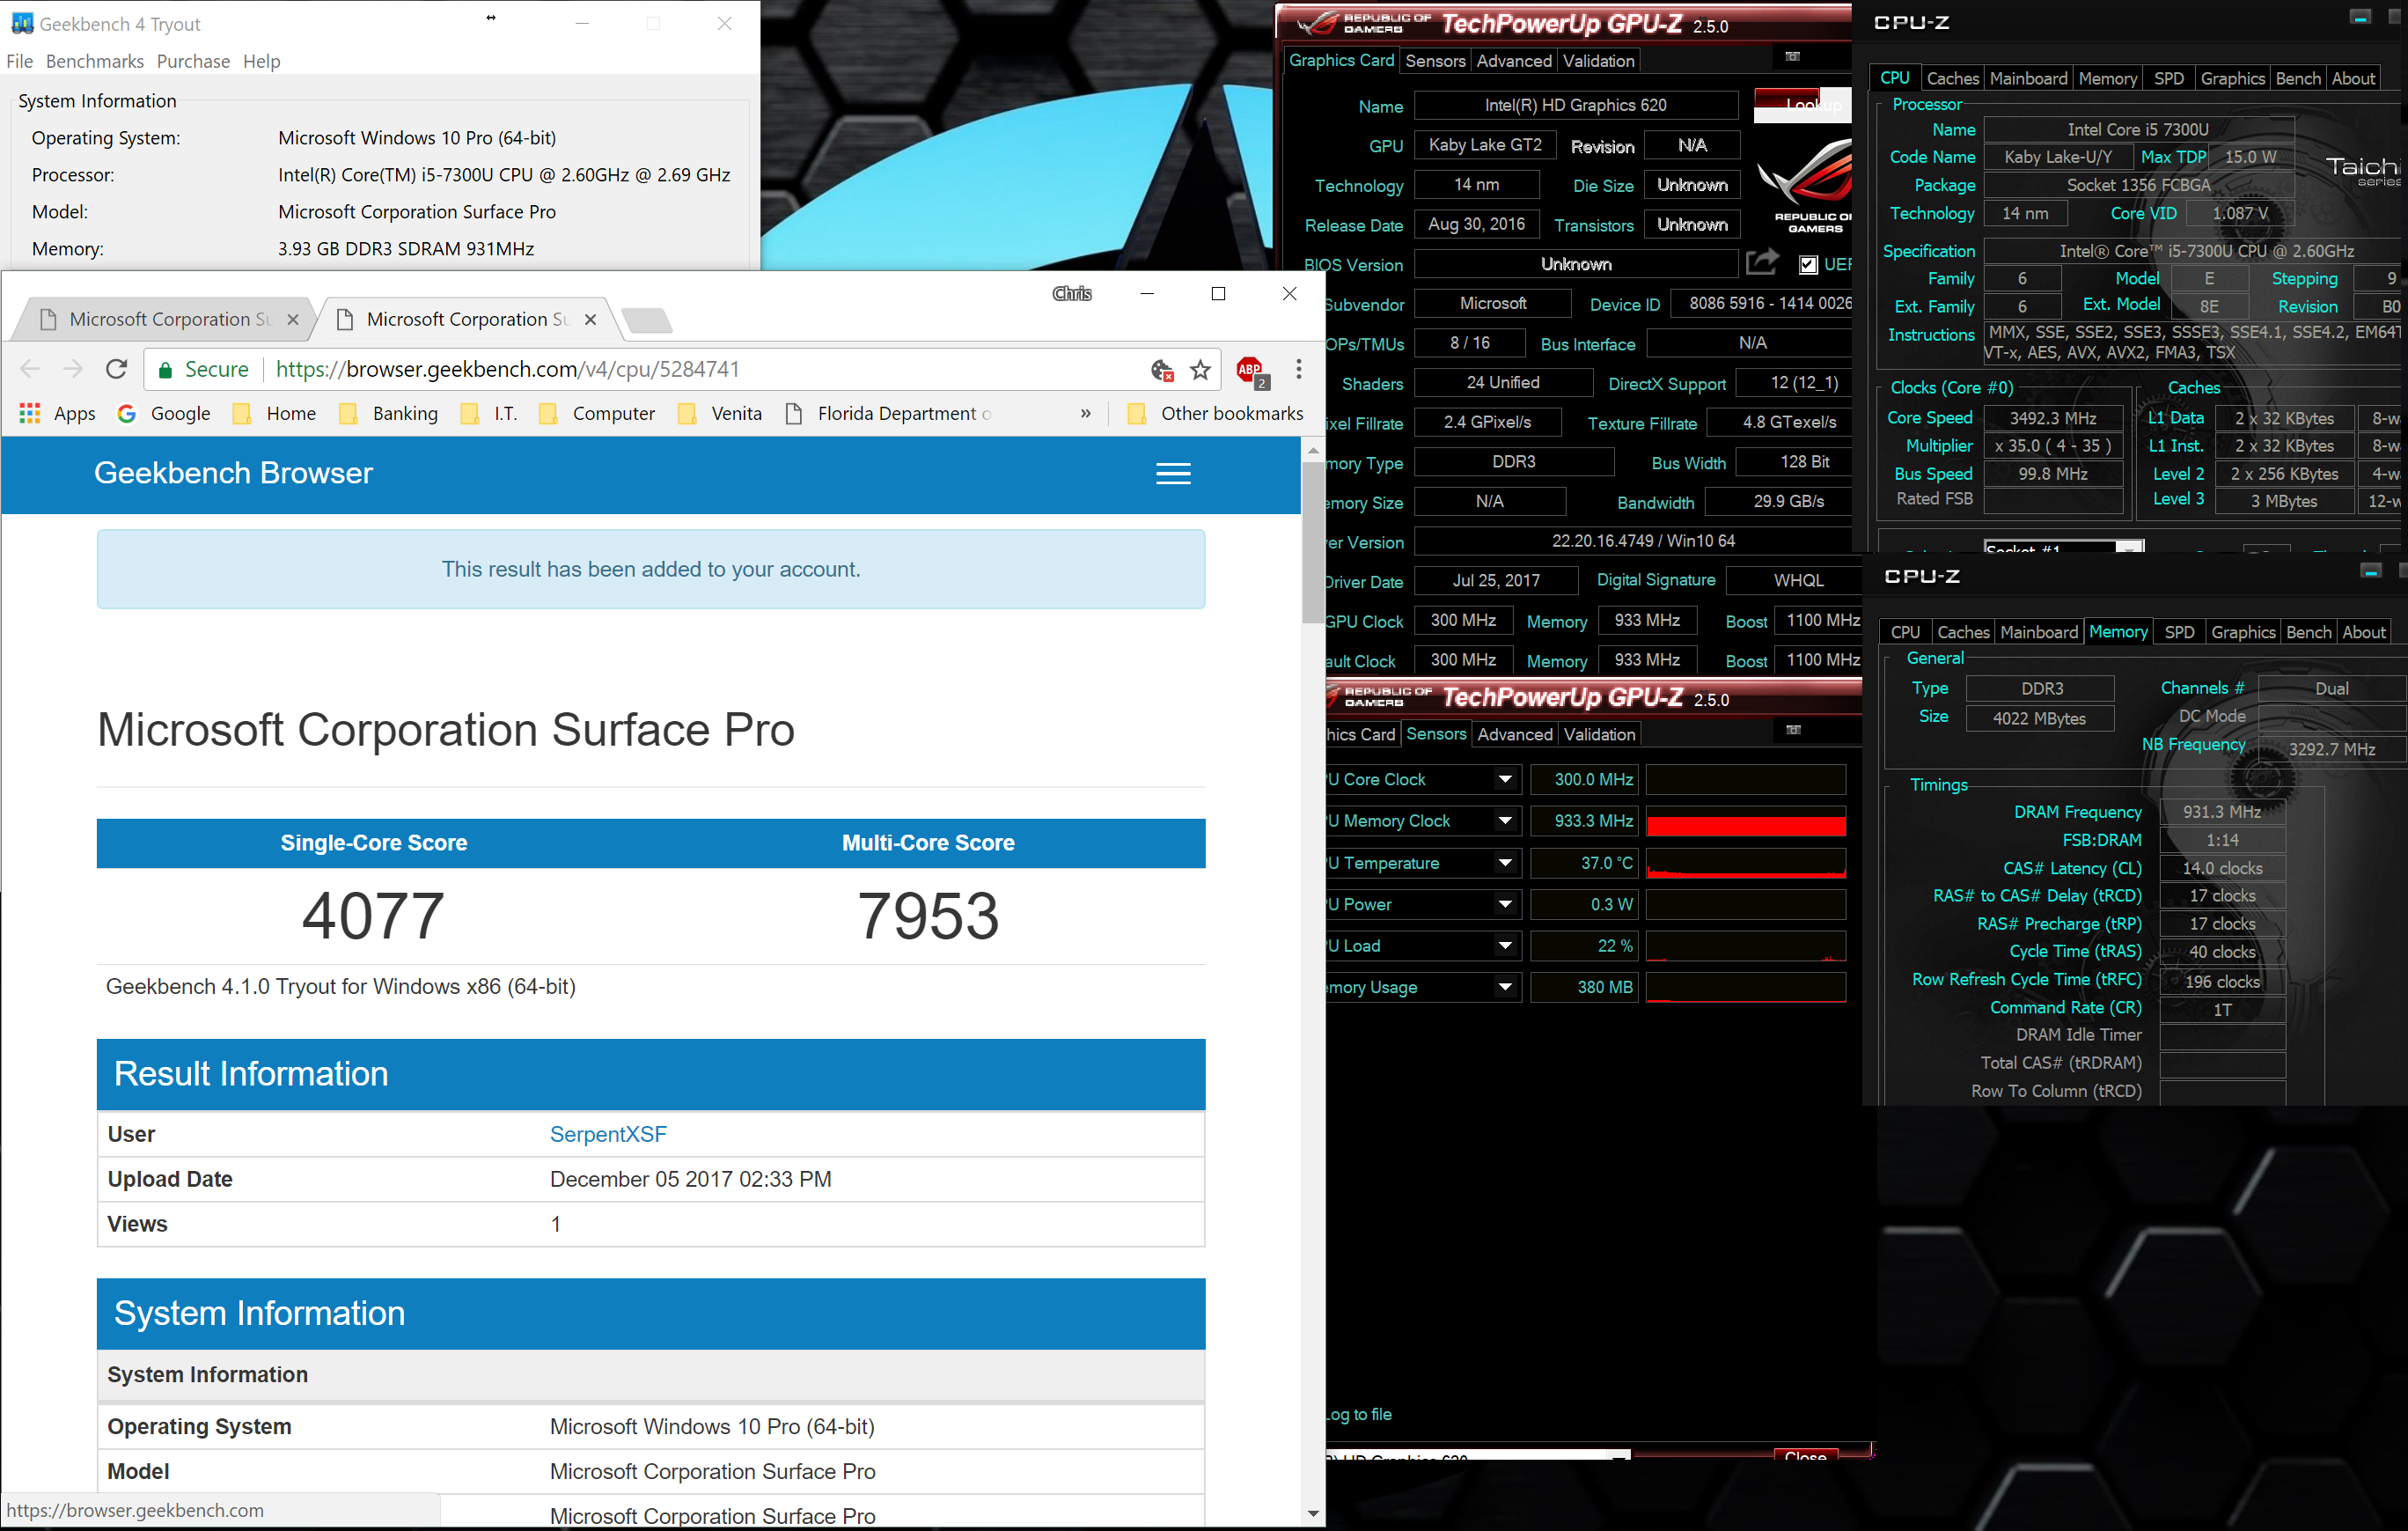Click the GPU-Z screenshot camera icon

point(1792,57)
